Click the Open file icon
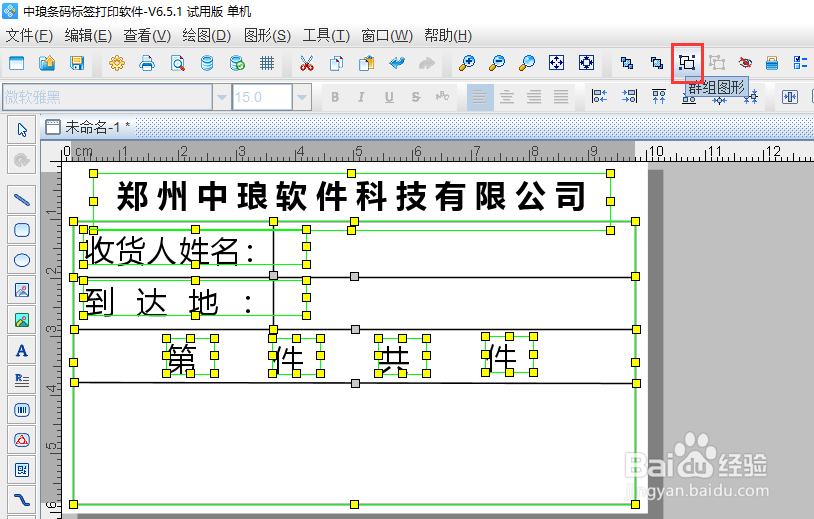The height and width of the screenshot is (519, 814). 47,63
